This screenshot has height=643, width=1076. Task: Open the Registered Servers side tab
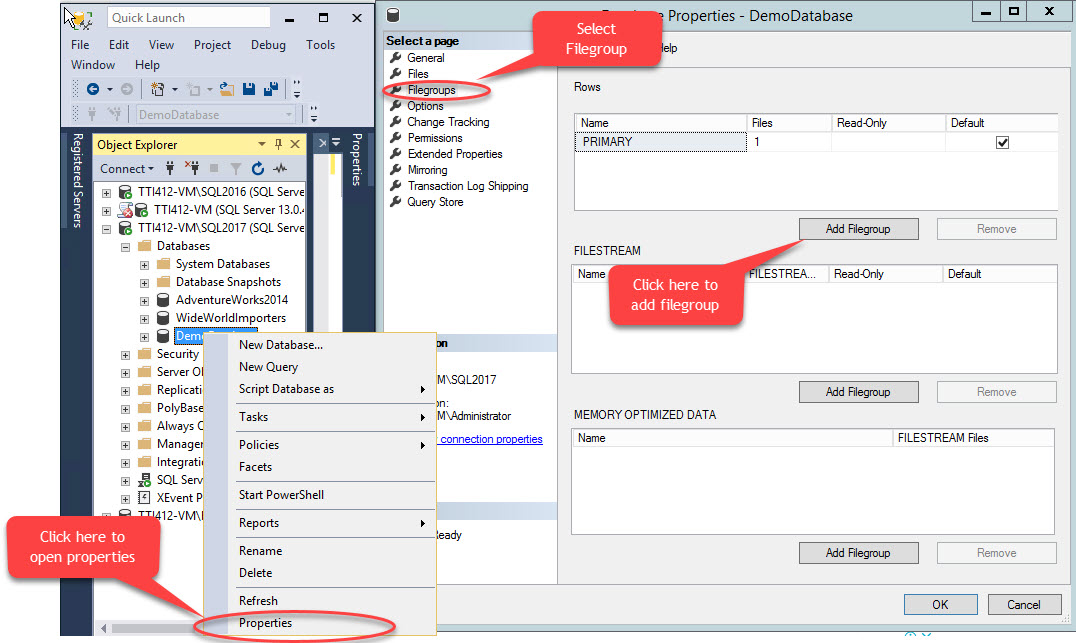pyautogui.click(x=78, y=180)
